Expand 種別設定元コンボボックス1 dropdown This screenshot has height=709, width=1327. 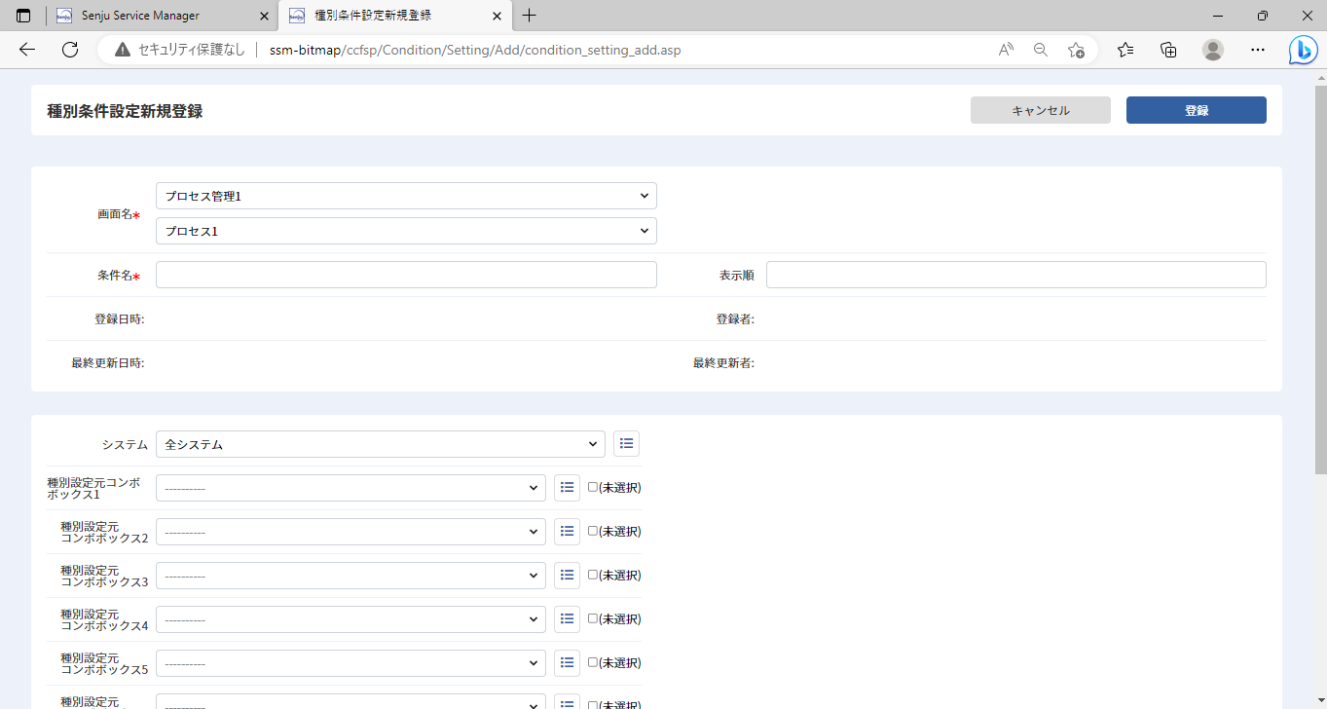(351, 488)
